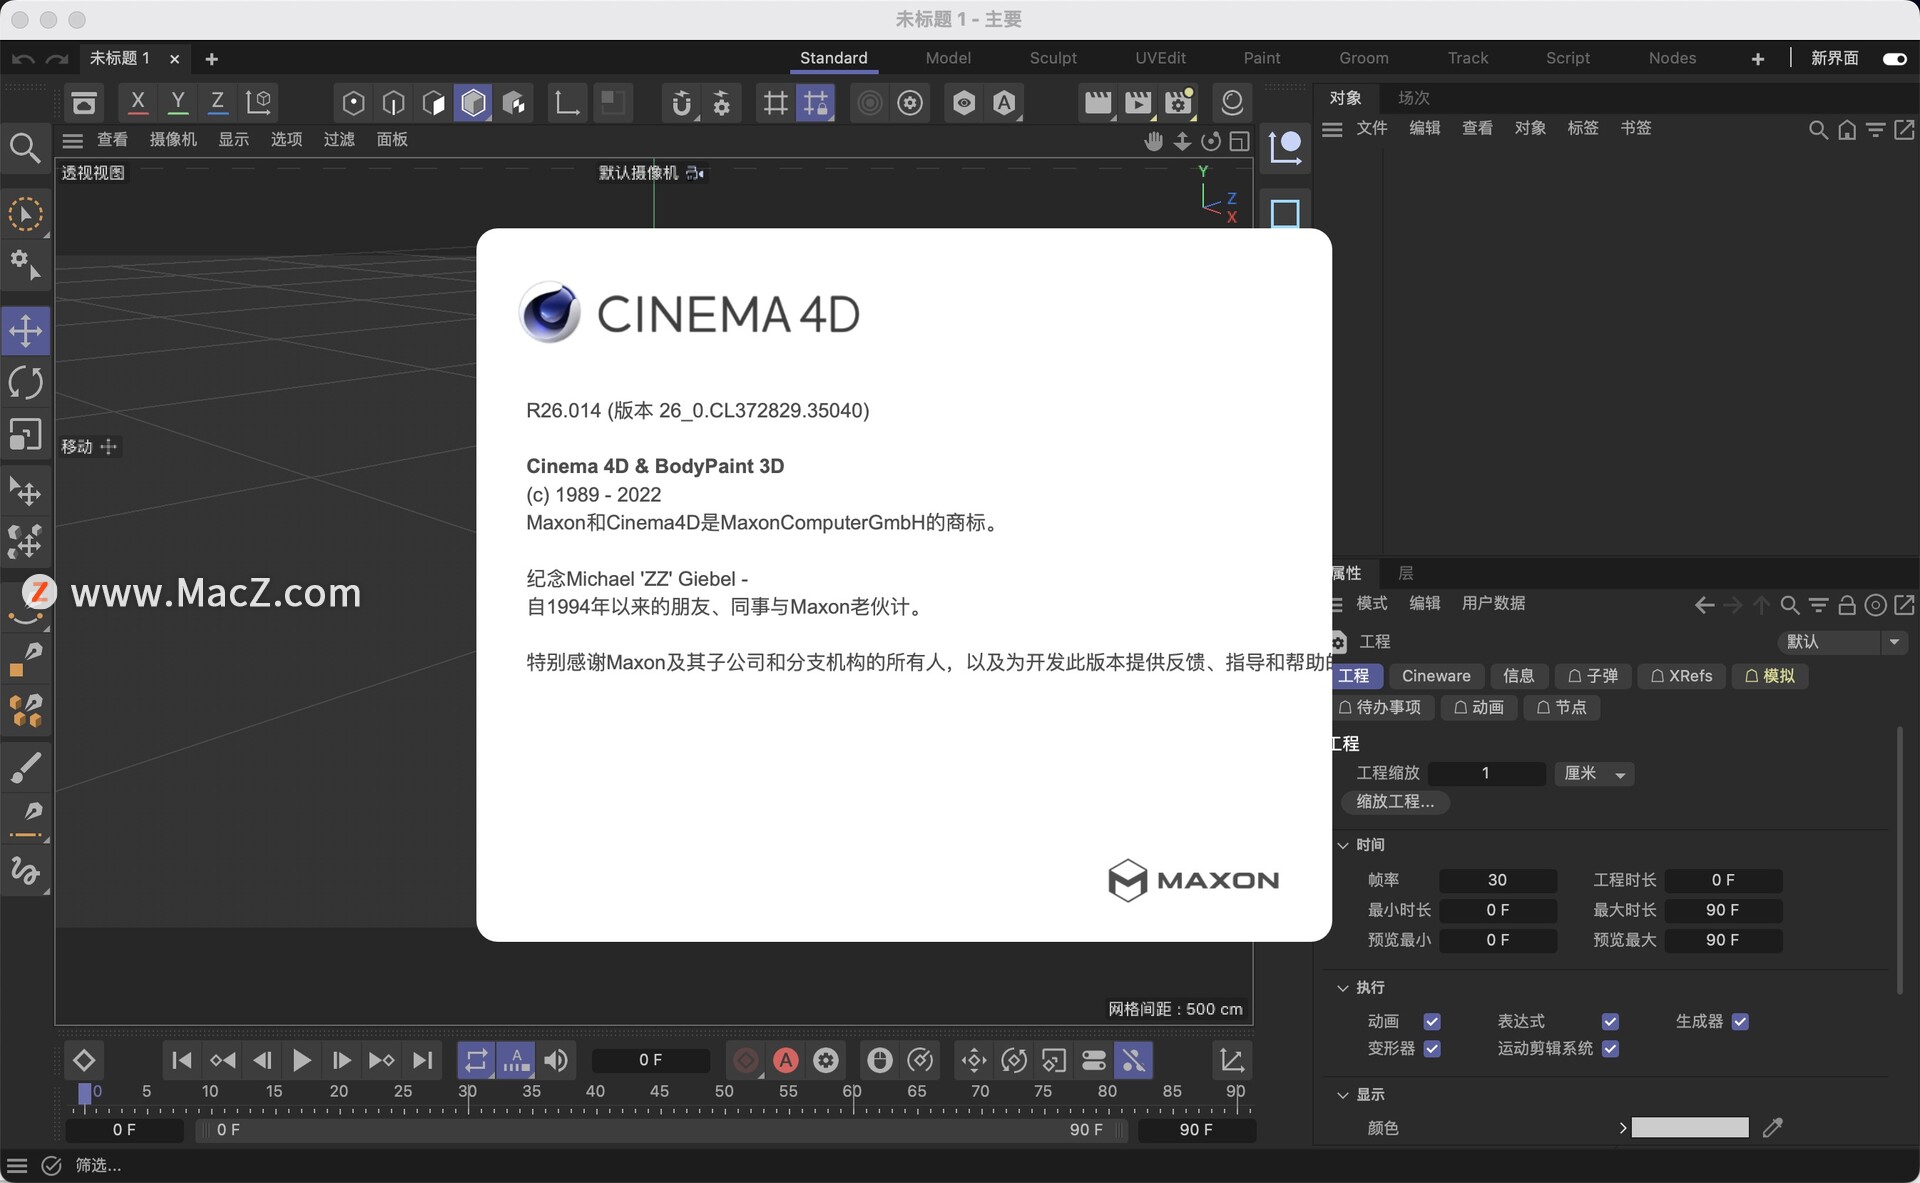Image resolution: width=1920 pixels, height=1183 pixels.
Task: Click the 最大时长 90 F field
Action: (x=1722, y=910)
